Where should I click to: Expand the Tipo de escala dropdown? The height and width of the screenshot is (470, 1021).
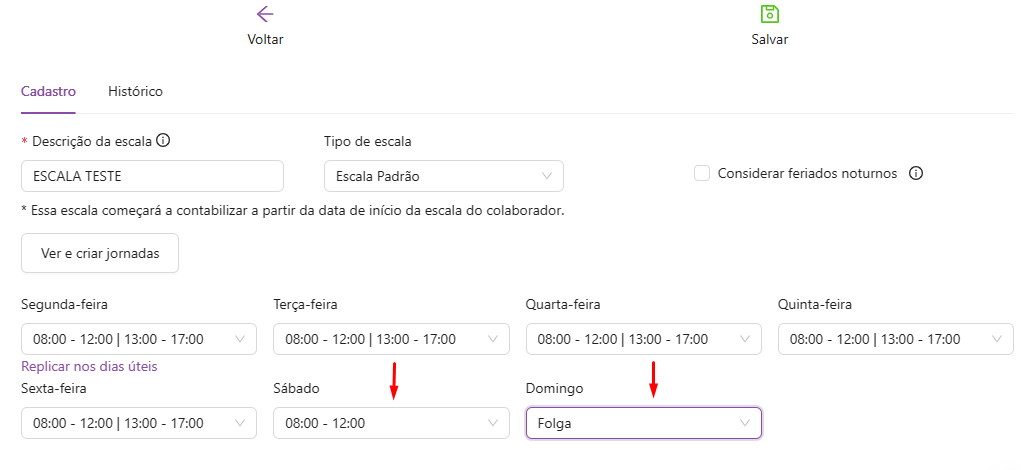click(443, 176)
